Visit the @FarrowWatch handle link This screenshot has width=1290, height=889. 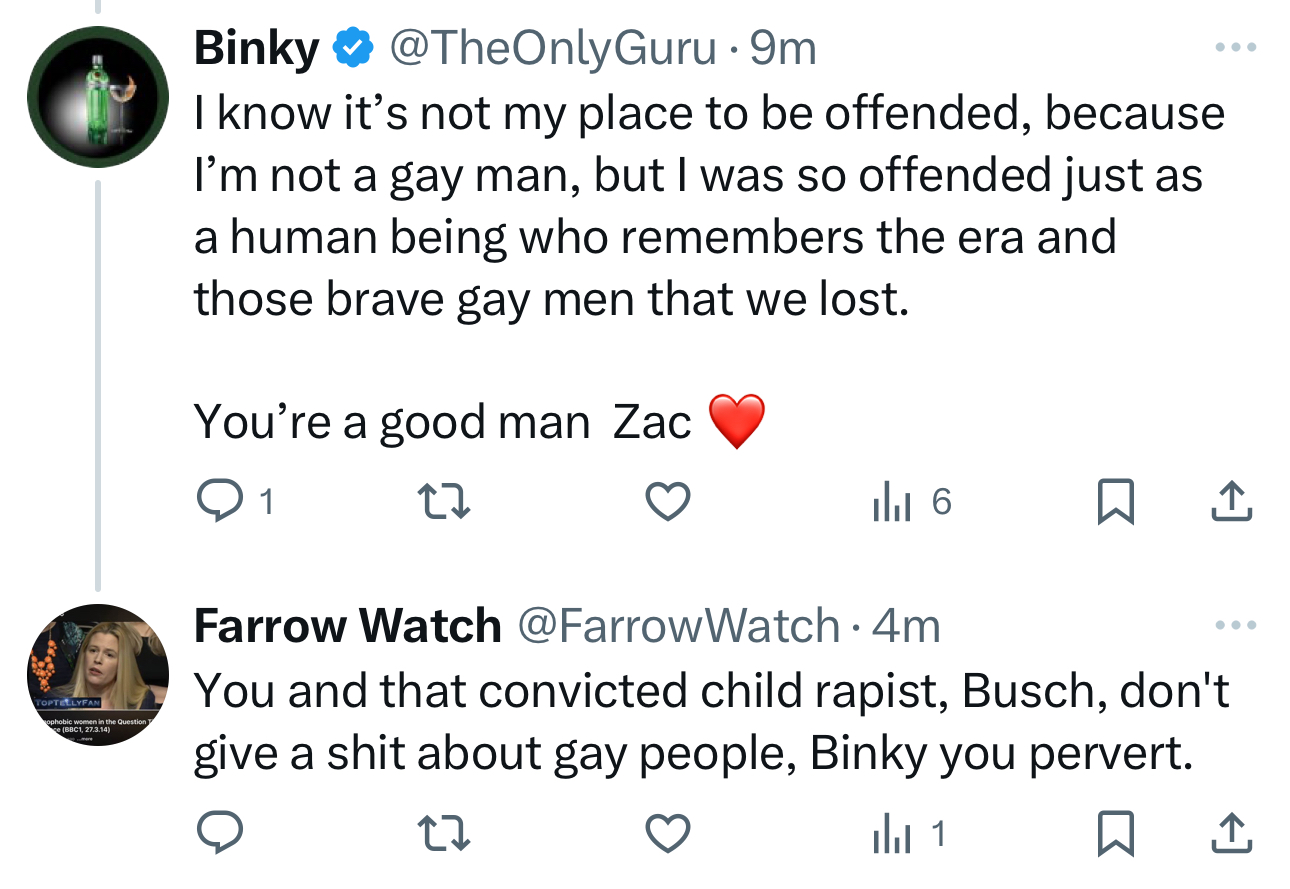pos(677,626)
